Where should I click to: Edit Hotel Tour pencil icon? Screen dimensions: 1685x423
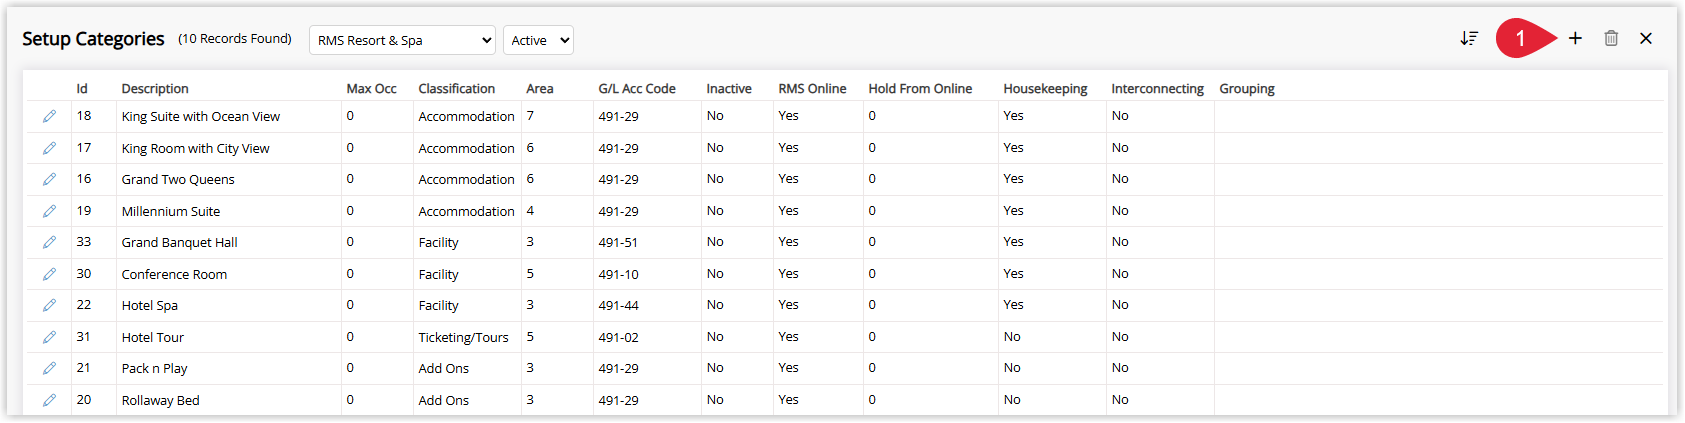tap(49, 337)
